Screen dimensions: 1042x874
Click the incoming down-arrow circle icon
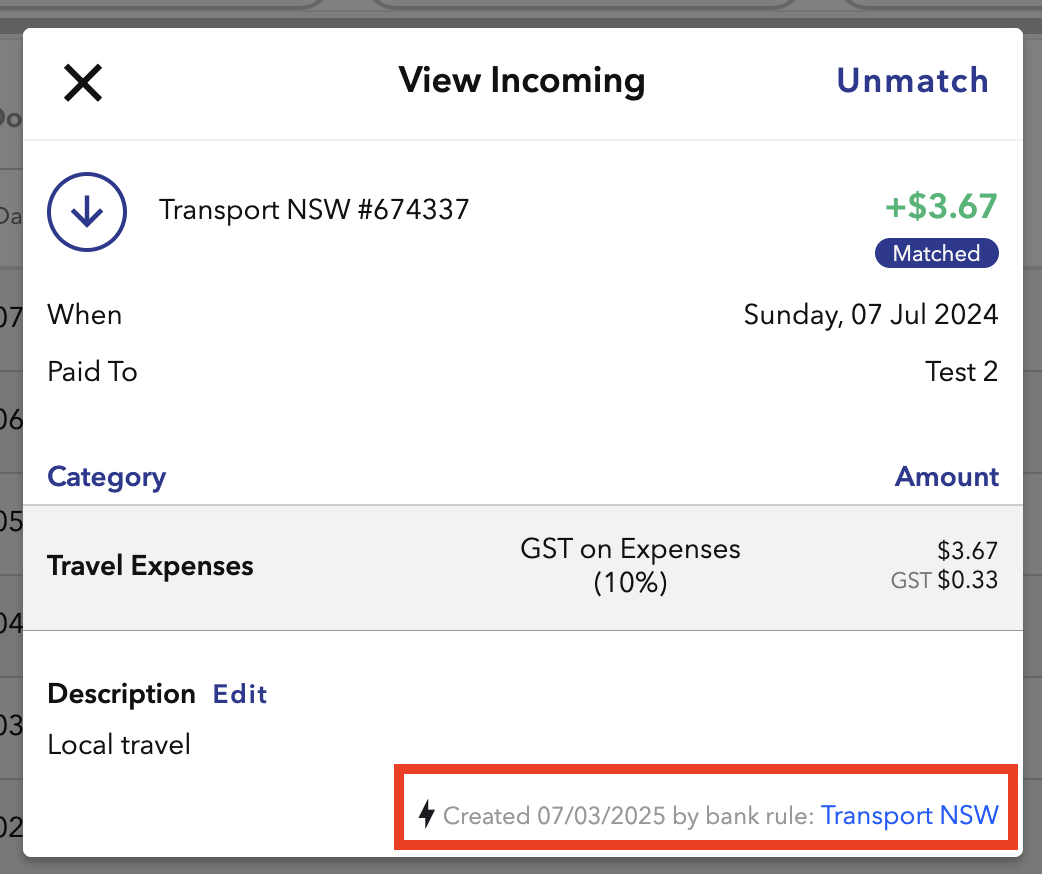(87, 210)
